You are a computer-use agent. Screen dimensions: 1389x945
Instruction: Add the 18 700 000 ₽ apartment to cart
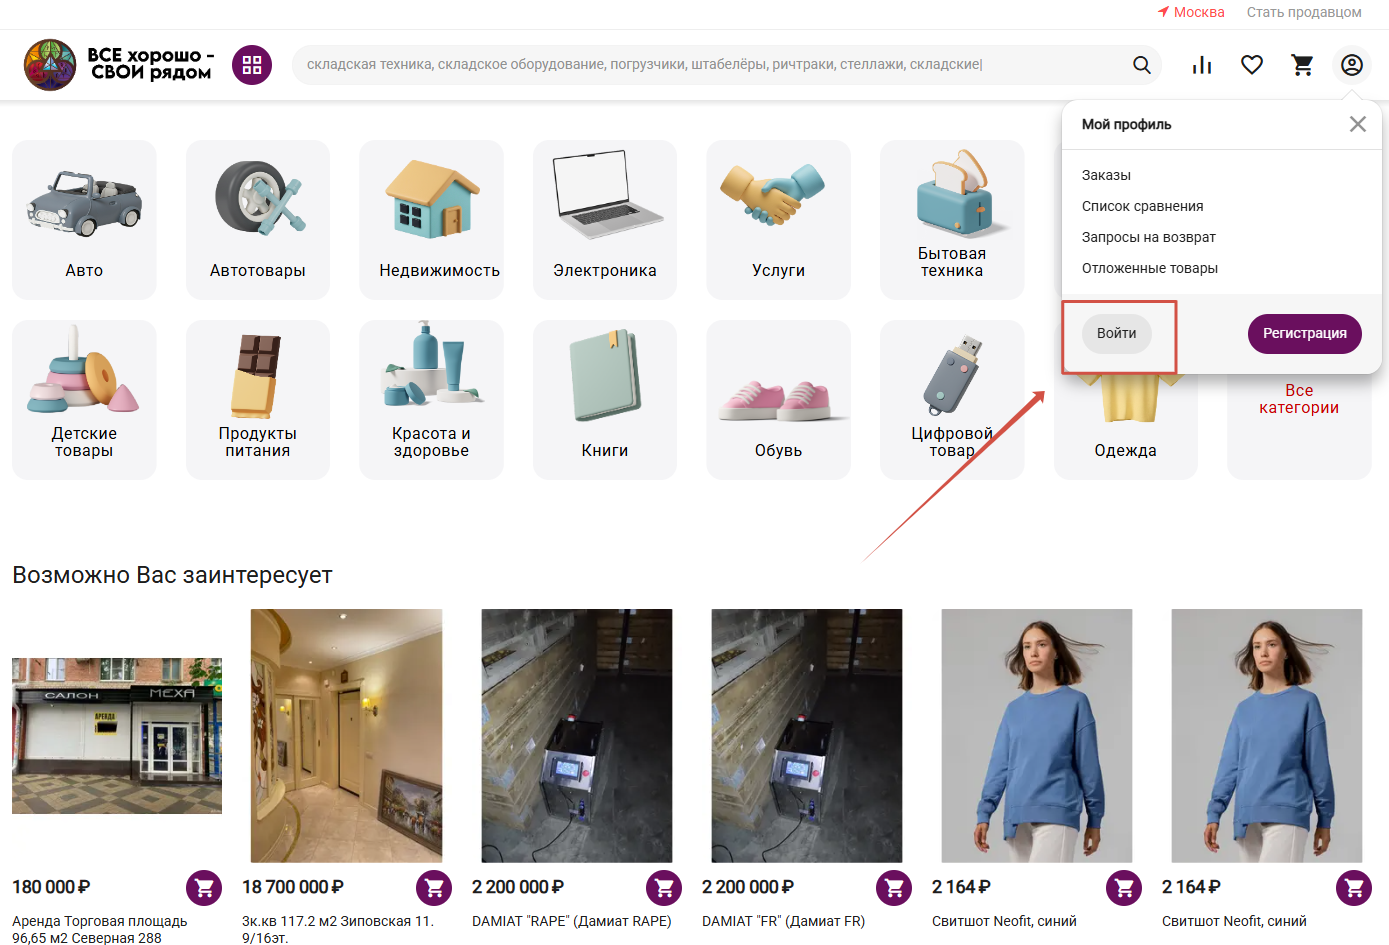(x=434, y=887)
